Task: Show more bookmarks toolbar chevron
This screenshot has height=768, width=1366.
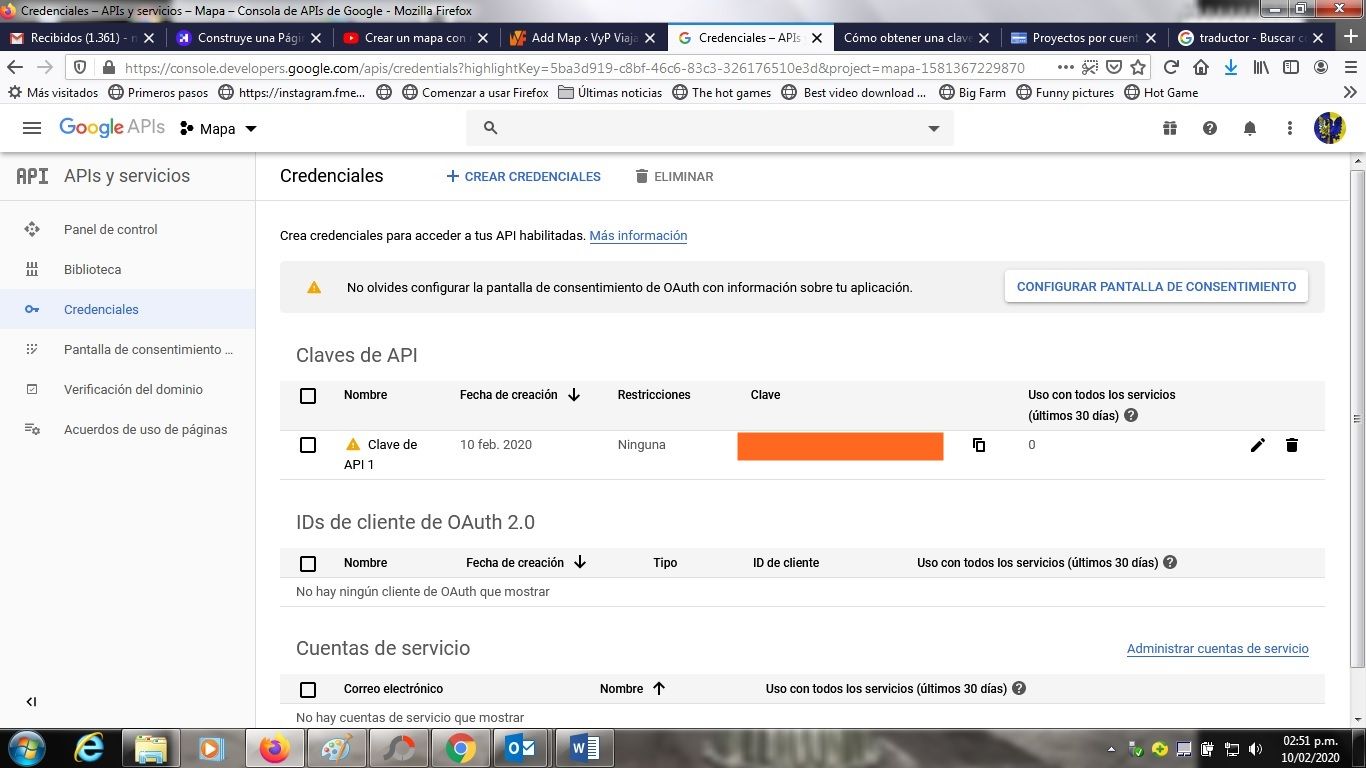Action: tap(1350, 92)
